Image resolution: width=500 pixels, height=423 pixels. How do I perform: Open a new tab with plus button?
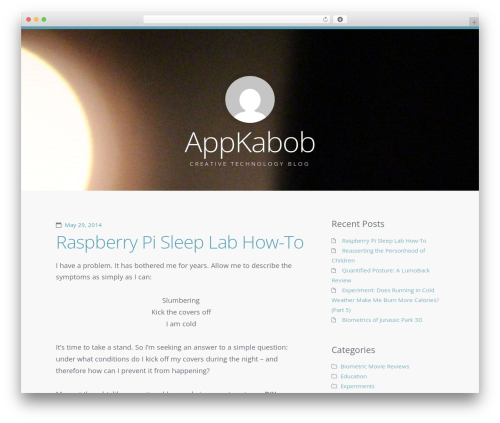(474, 22)
